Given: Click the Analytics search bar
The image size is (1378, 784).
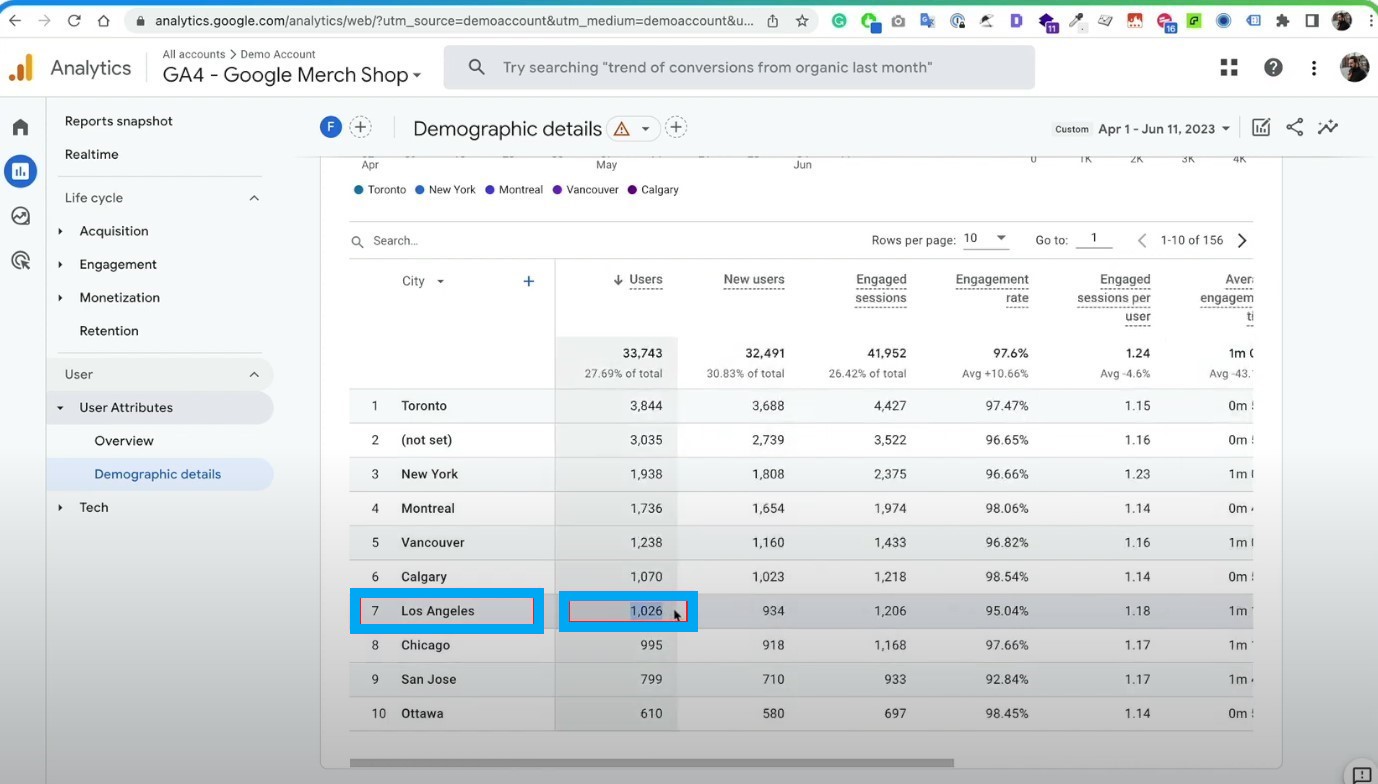Looking at the screenshot, I should 739,67.
